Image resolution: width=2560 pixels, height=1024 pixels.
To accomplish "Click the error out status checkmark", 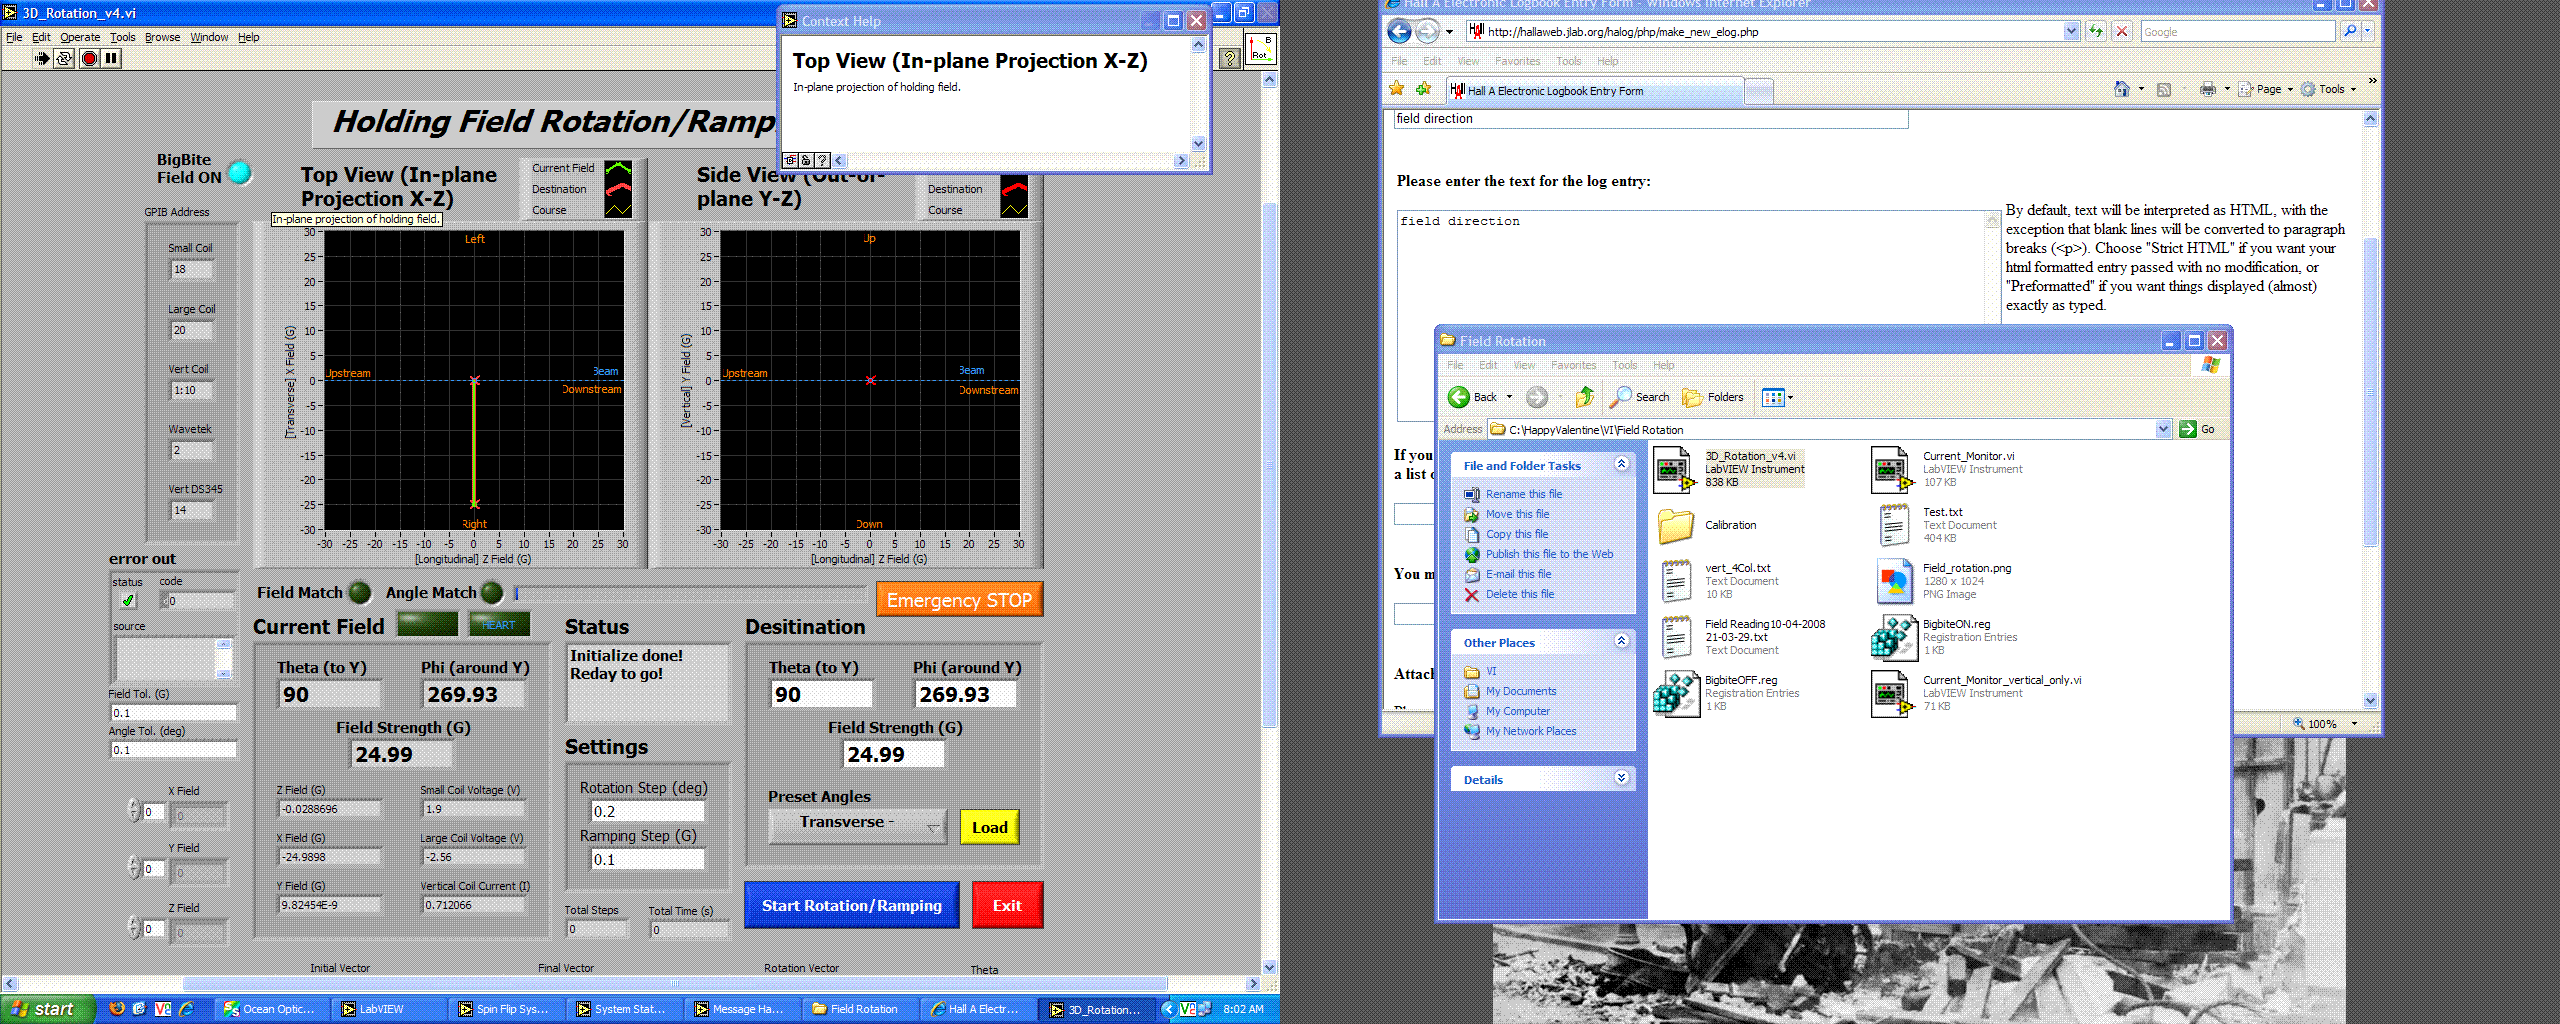I will pyautogui.click(x=128, y=600).
